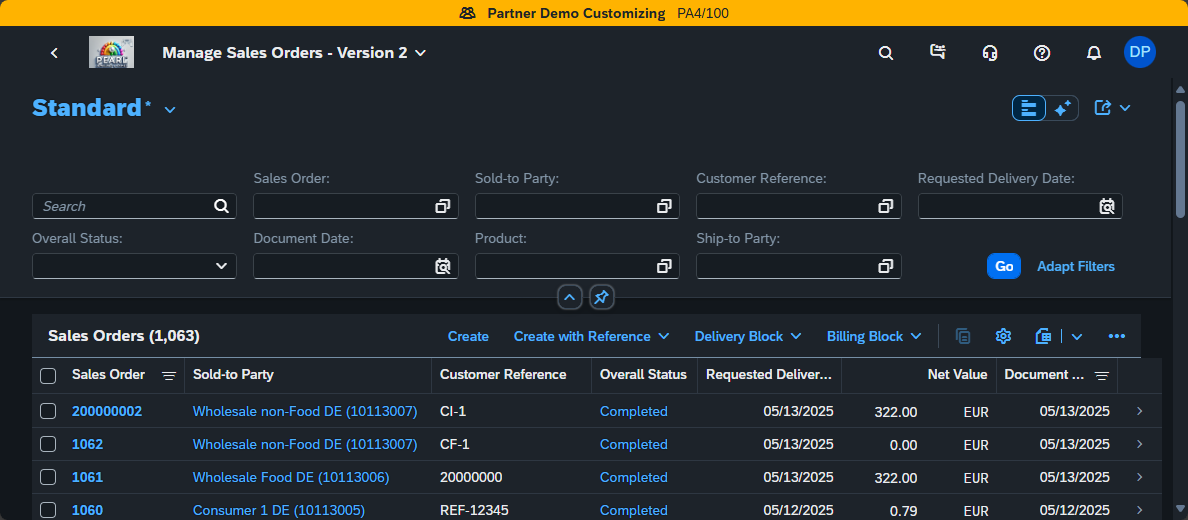The height and width of the screenshot is (520, 1188).
Task: Open value help for Ship-to Party filter
Action: click(x=886, y=266)
